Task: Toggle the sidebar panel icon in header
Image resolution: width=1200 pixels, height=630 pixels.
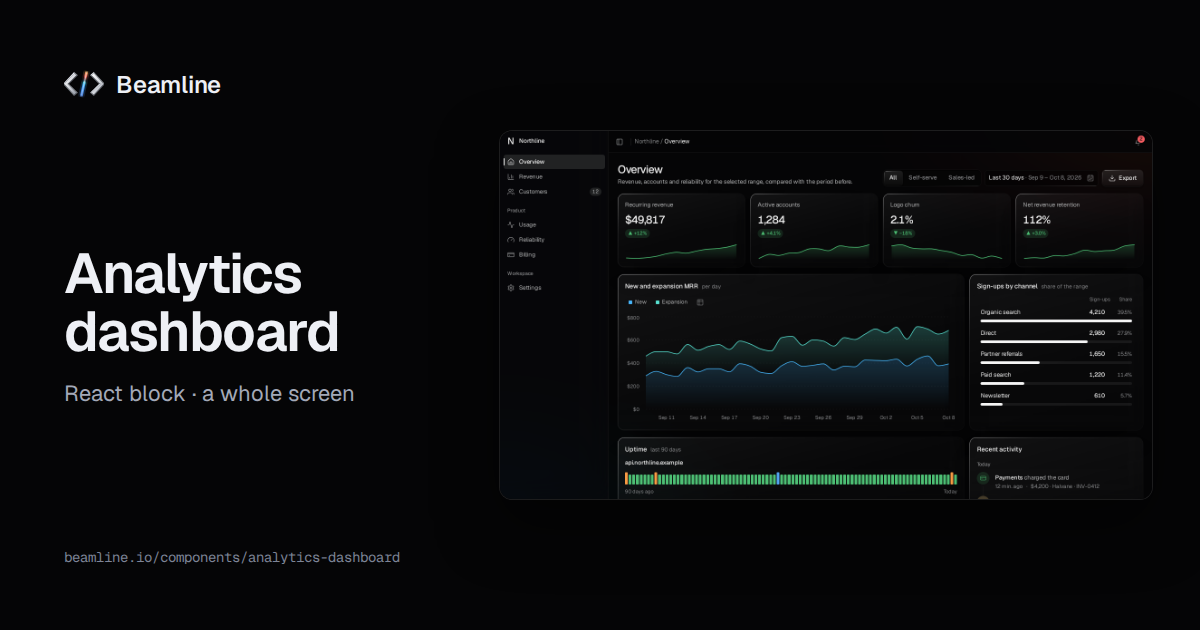Action: [620, 142]
